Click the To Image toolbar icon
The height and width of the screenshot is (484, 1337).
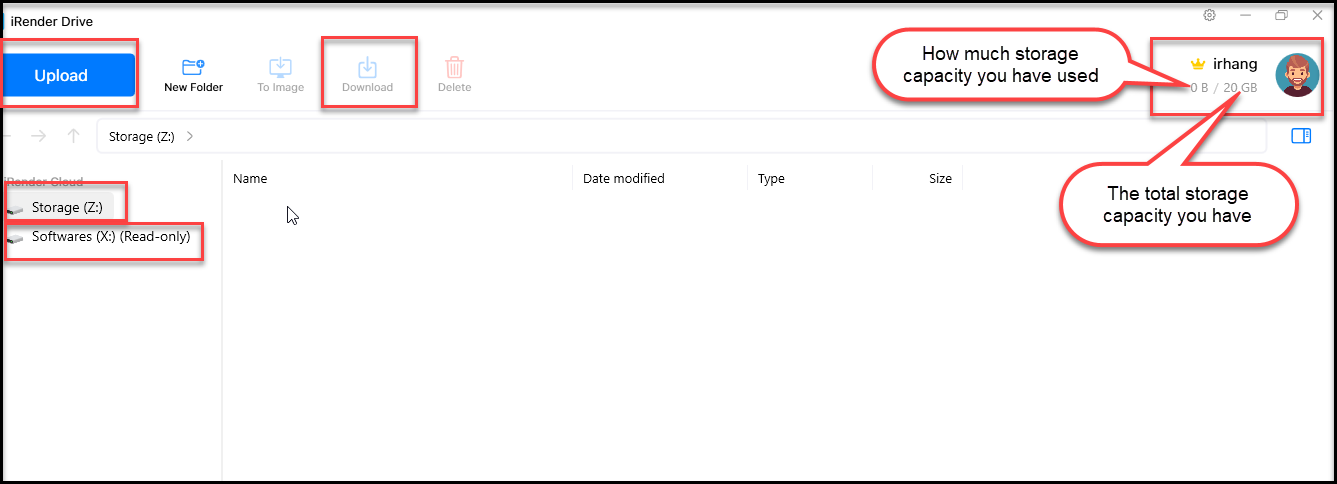(x=280, y=75)
